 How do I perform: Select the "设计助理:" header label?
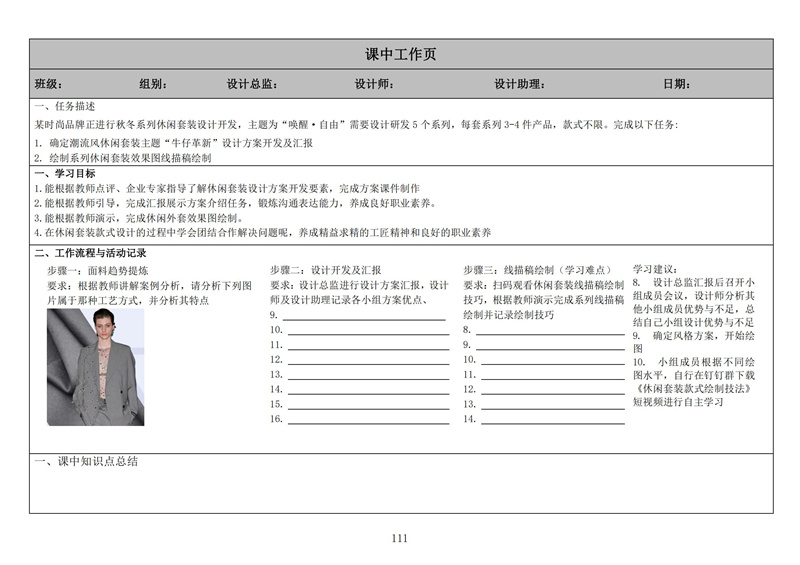[519, 84]
